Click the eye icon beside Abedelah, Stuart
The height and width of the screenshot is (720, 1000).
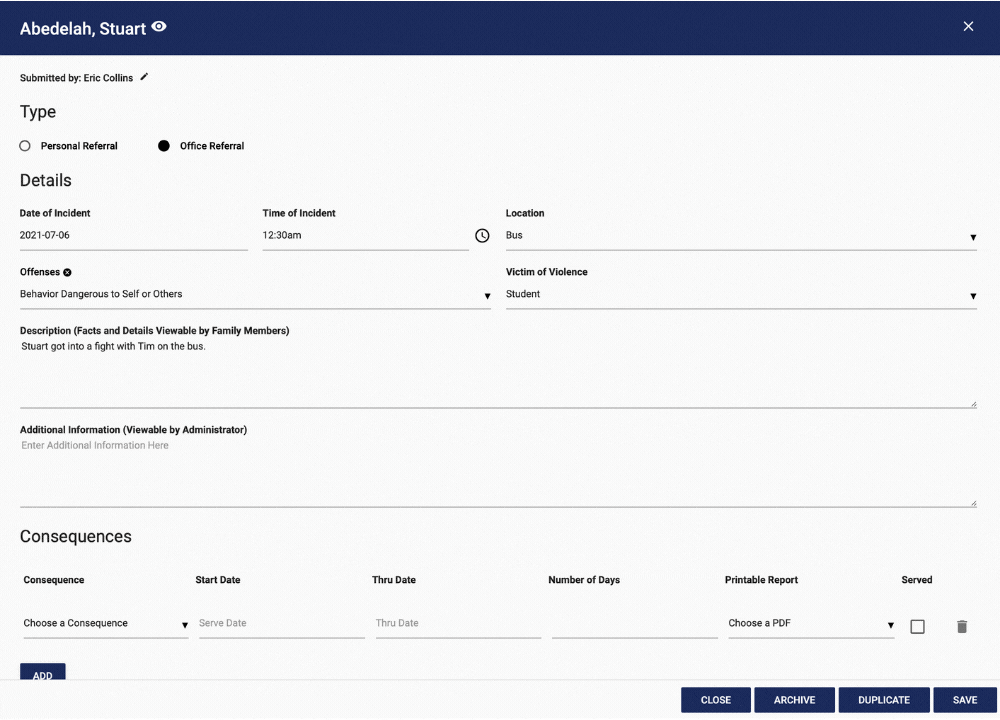point(159,28)
